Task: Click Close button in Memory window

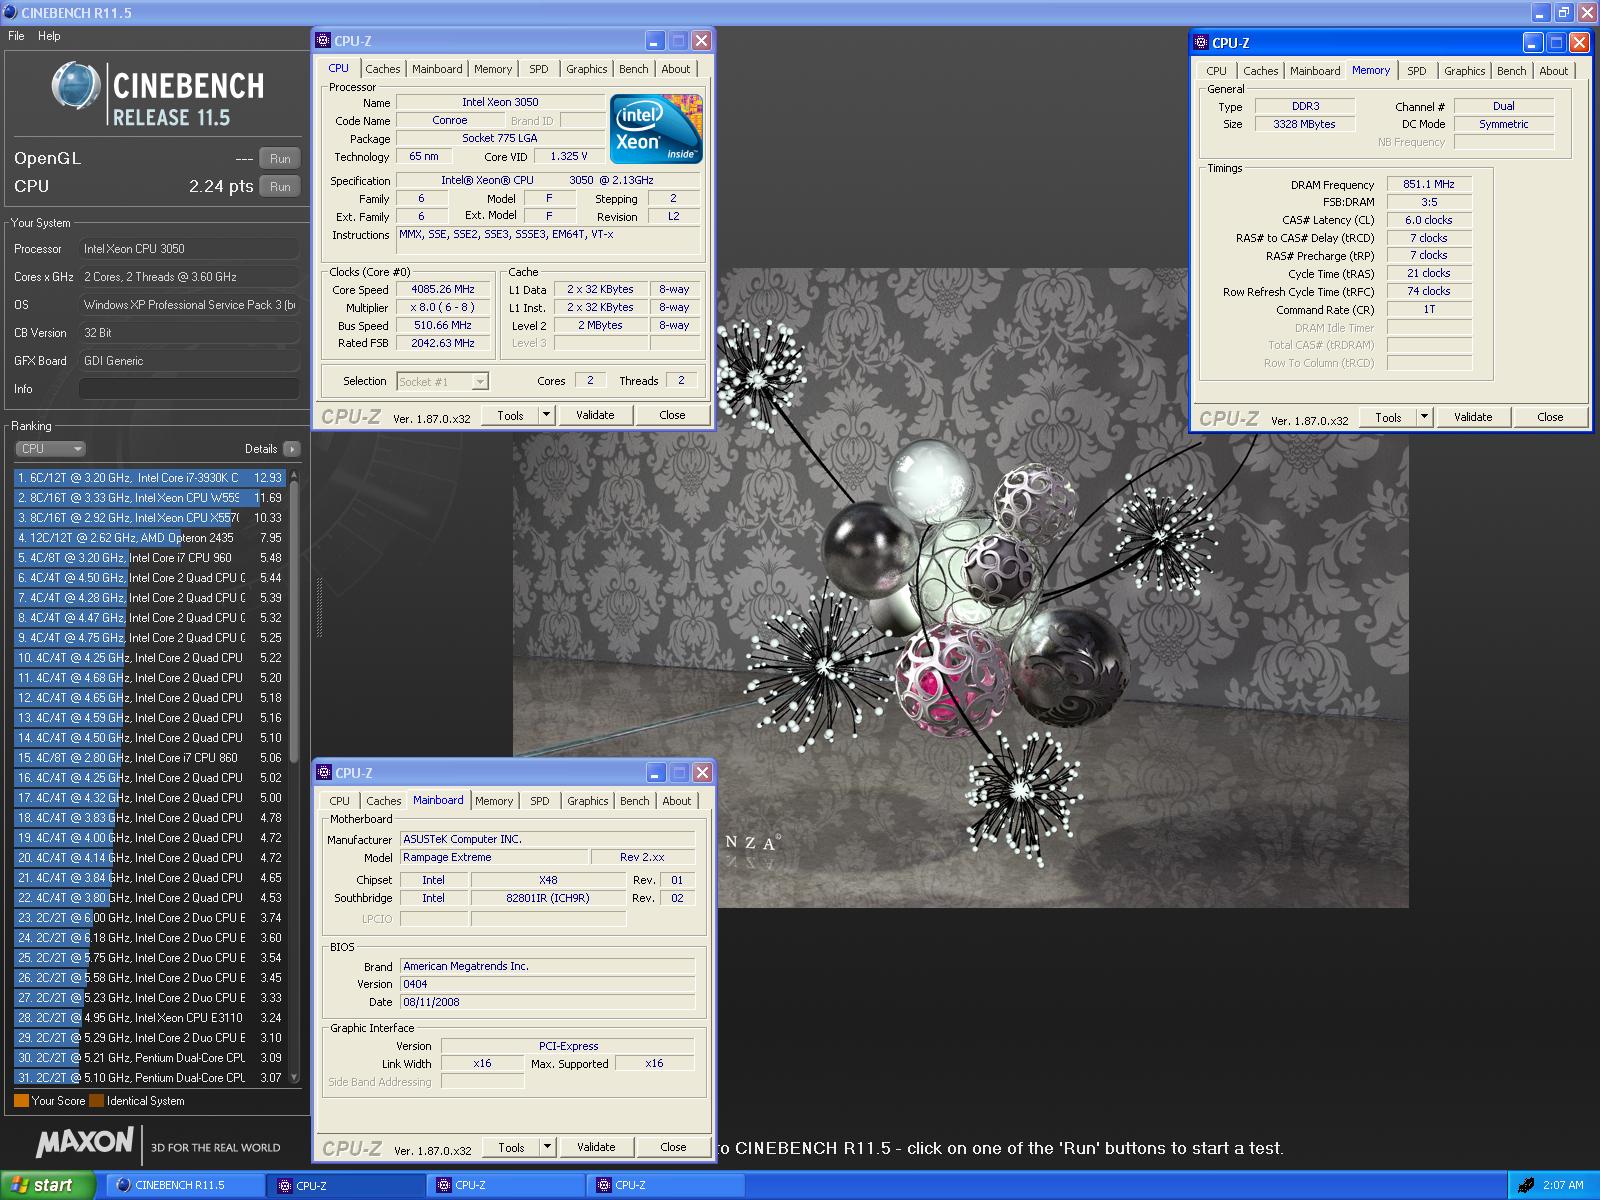Action: [x=1550, y=417]
